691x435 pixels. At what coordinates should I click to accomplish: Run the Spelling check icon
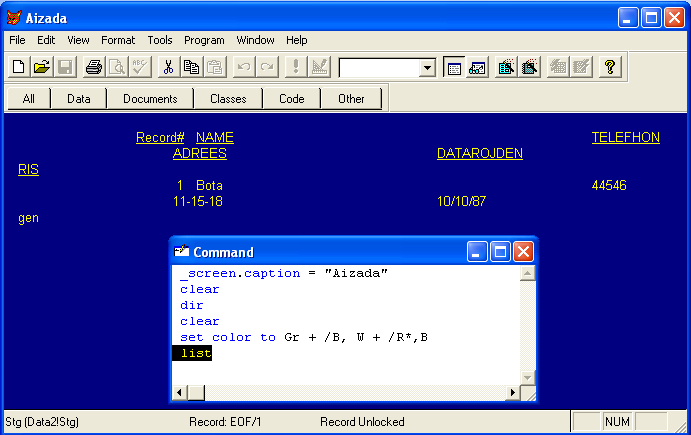[140, 67]
